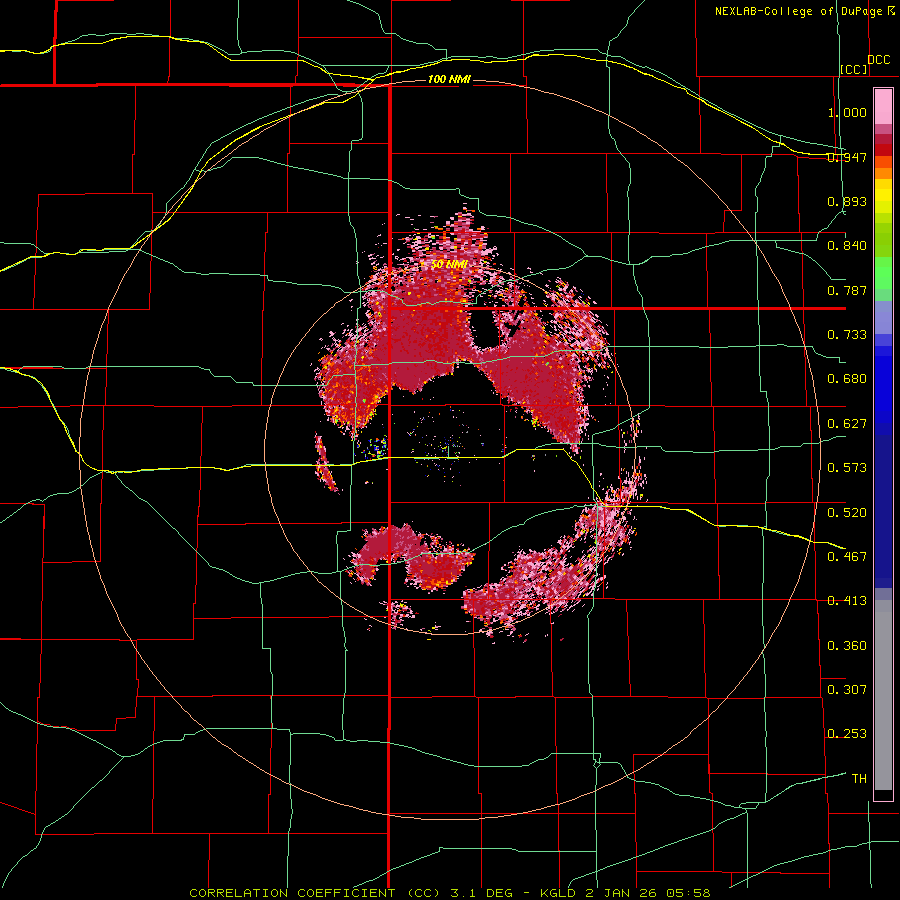This screenshot has width=900, height=900.
Task: Click the CORRELATION COEFFICIENT (CC) caption text
Action: click(315, 893)
